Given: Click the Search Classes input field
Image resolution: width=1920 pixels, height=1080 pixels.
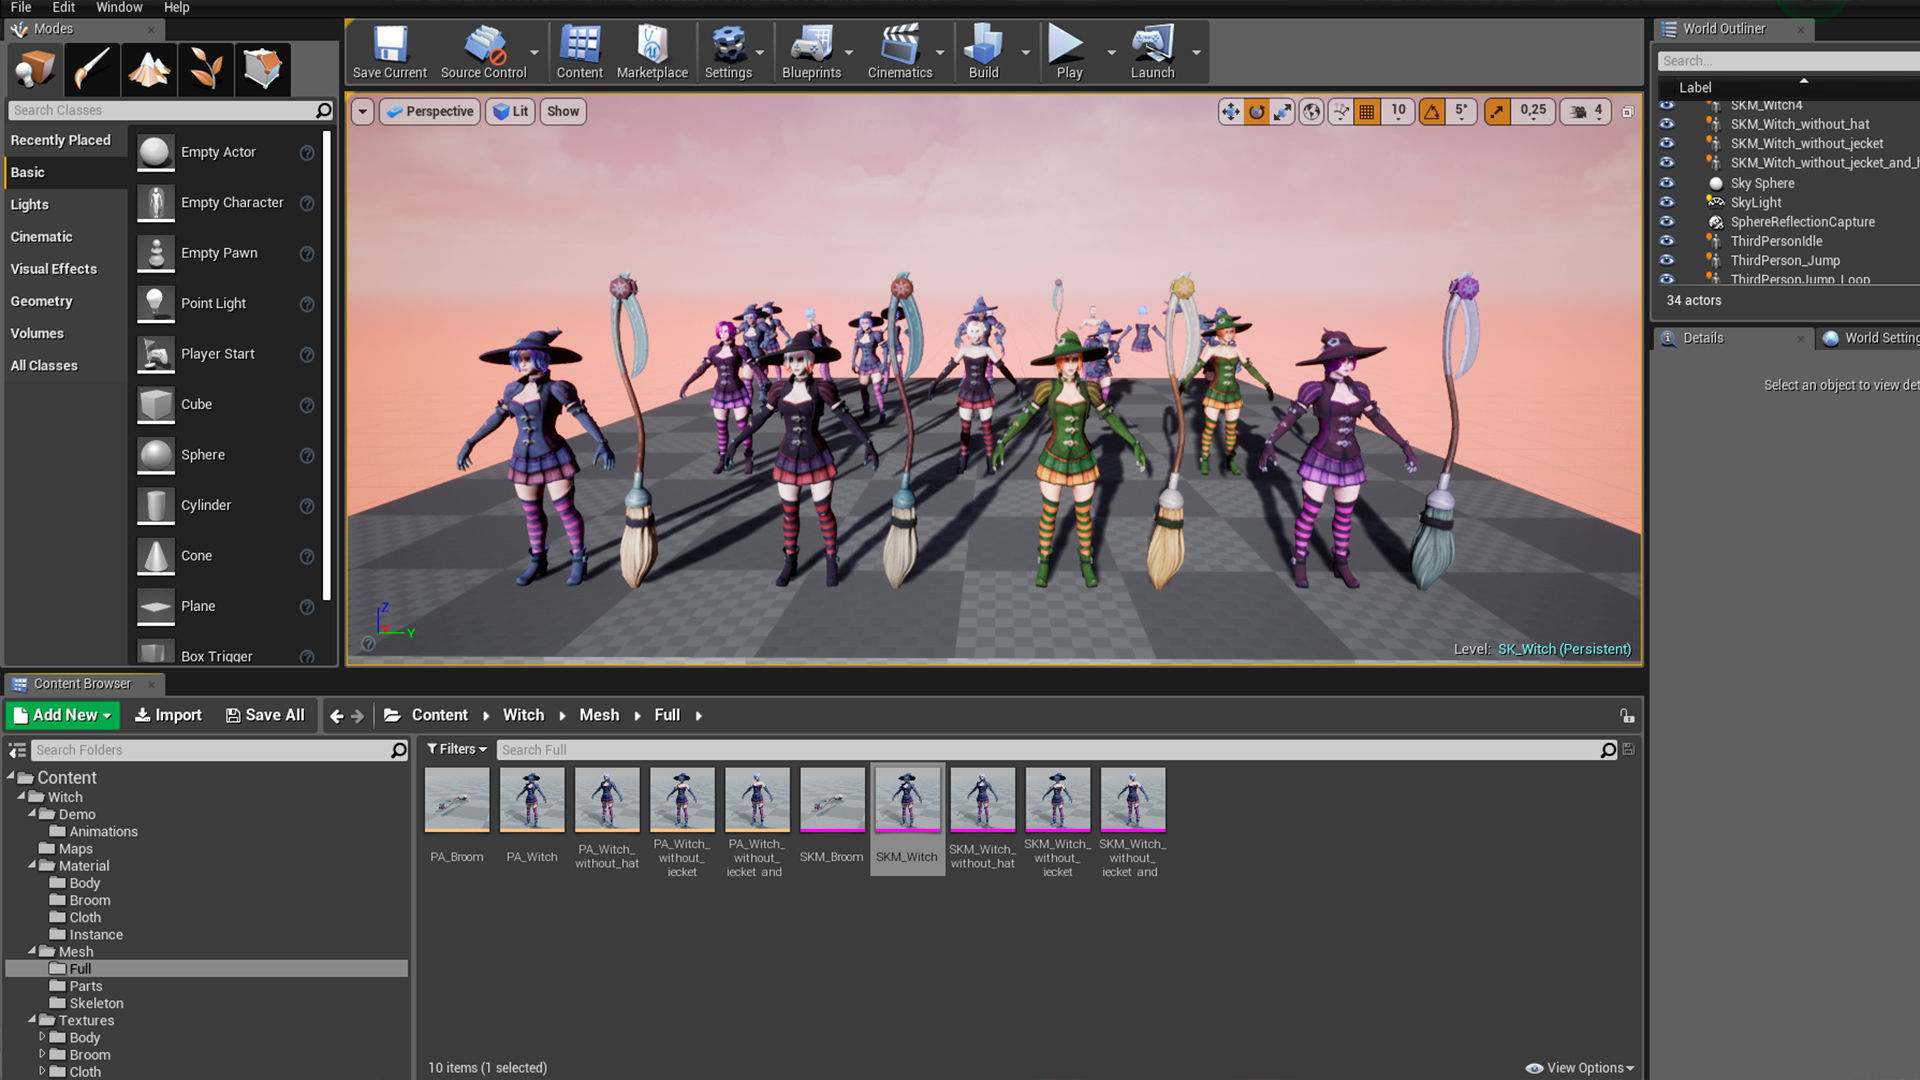Looking at the screenshot, I should 160,110.
